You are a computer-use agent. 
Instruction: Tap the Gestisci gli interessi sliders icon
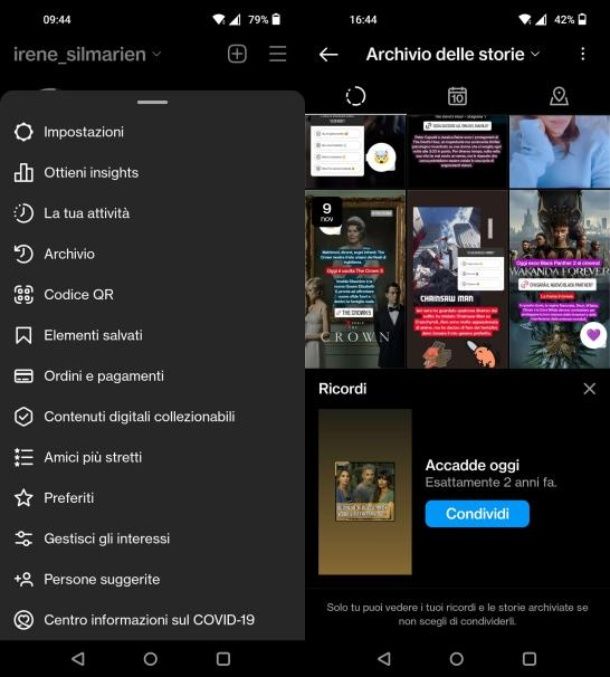click(23, 538)
